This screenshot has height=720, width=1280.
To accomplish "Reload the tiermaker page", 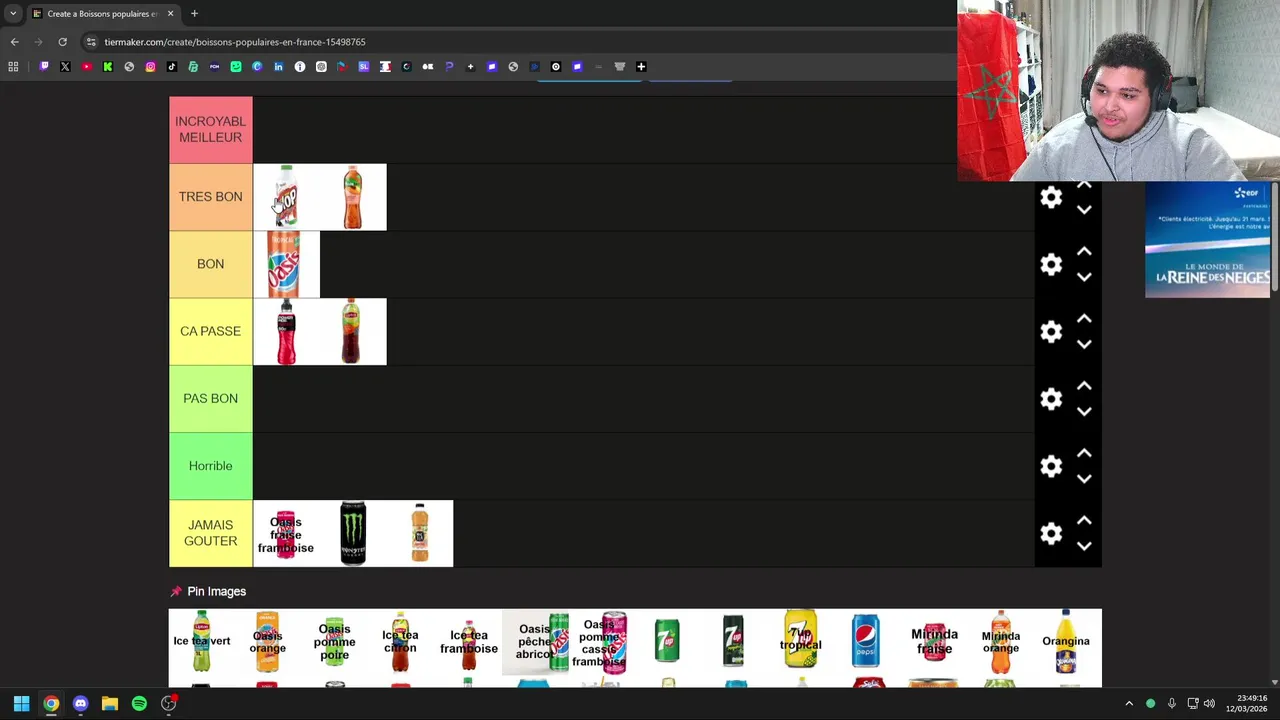I will click(62, 42).
